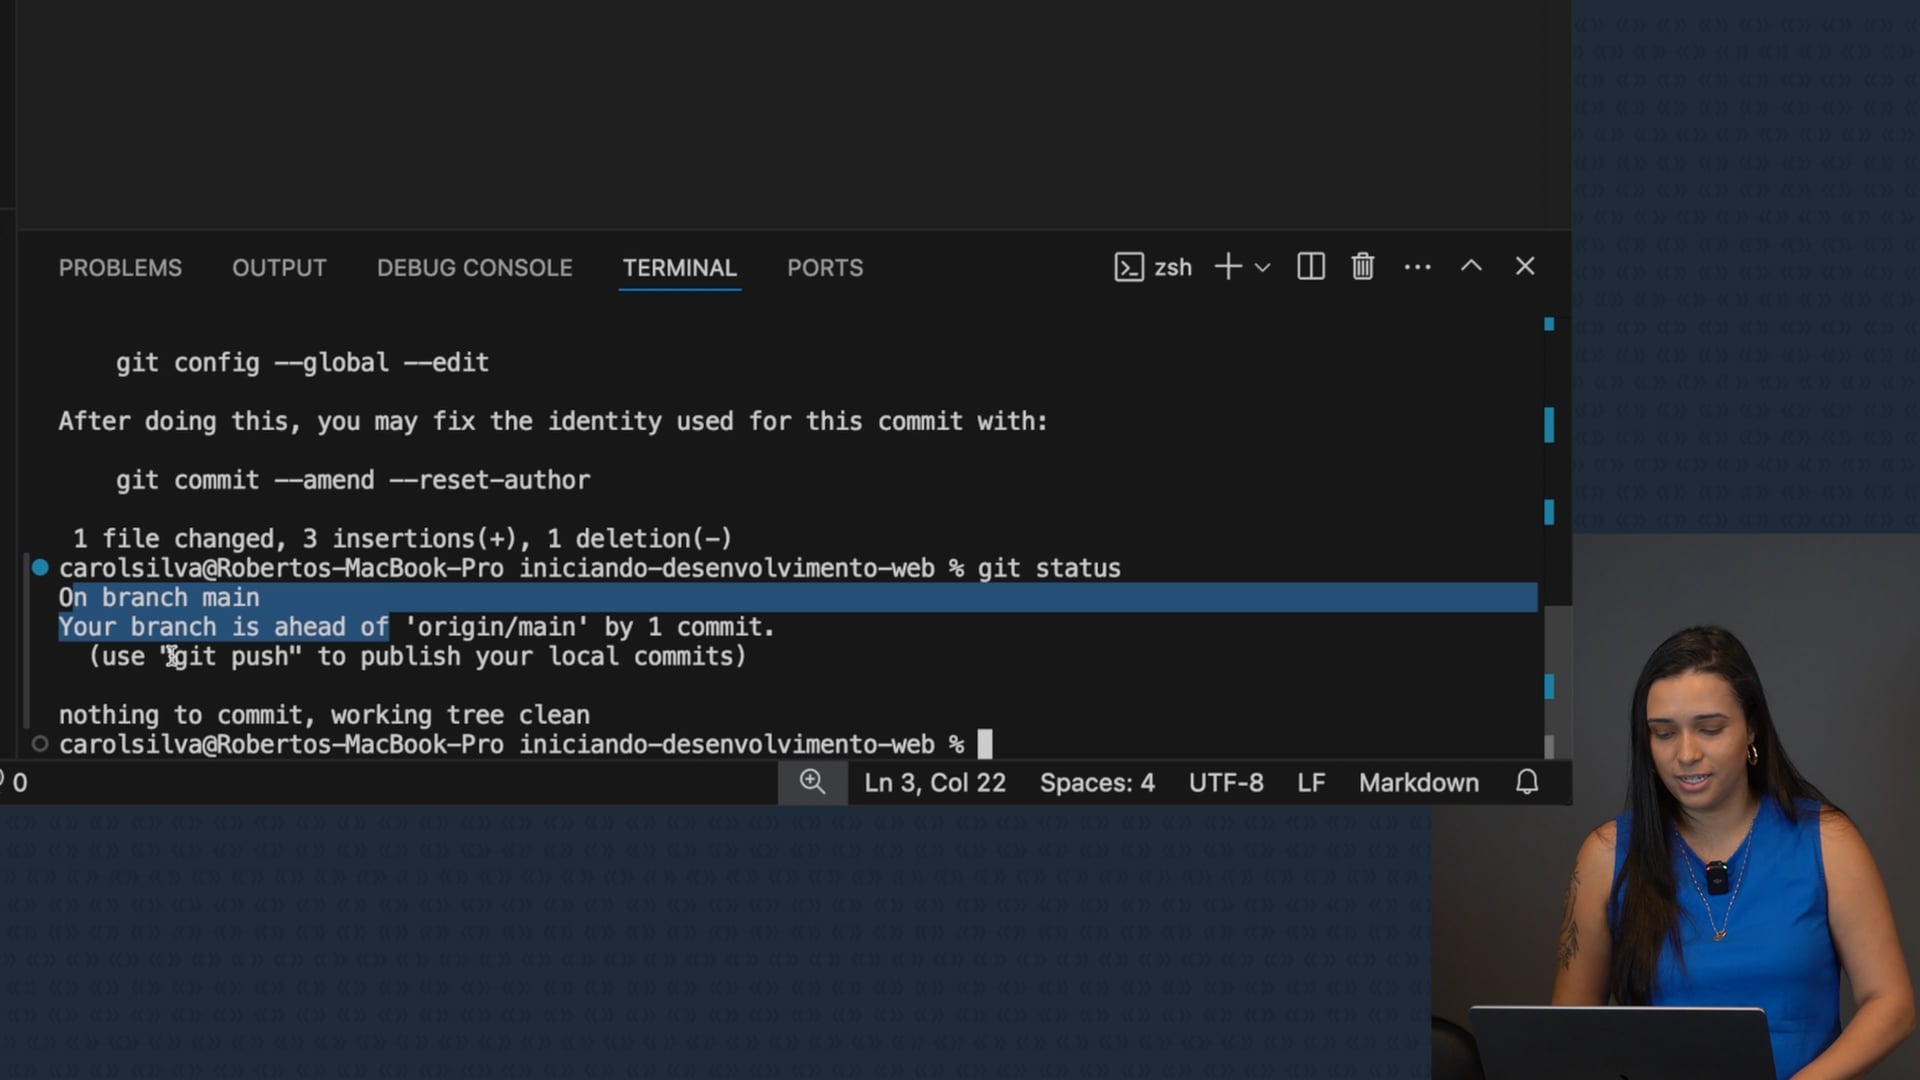1920x1080 pixels.
Task: Click the zoom magnifier status bar icon
Action: (x=813, y=782)
